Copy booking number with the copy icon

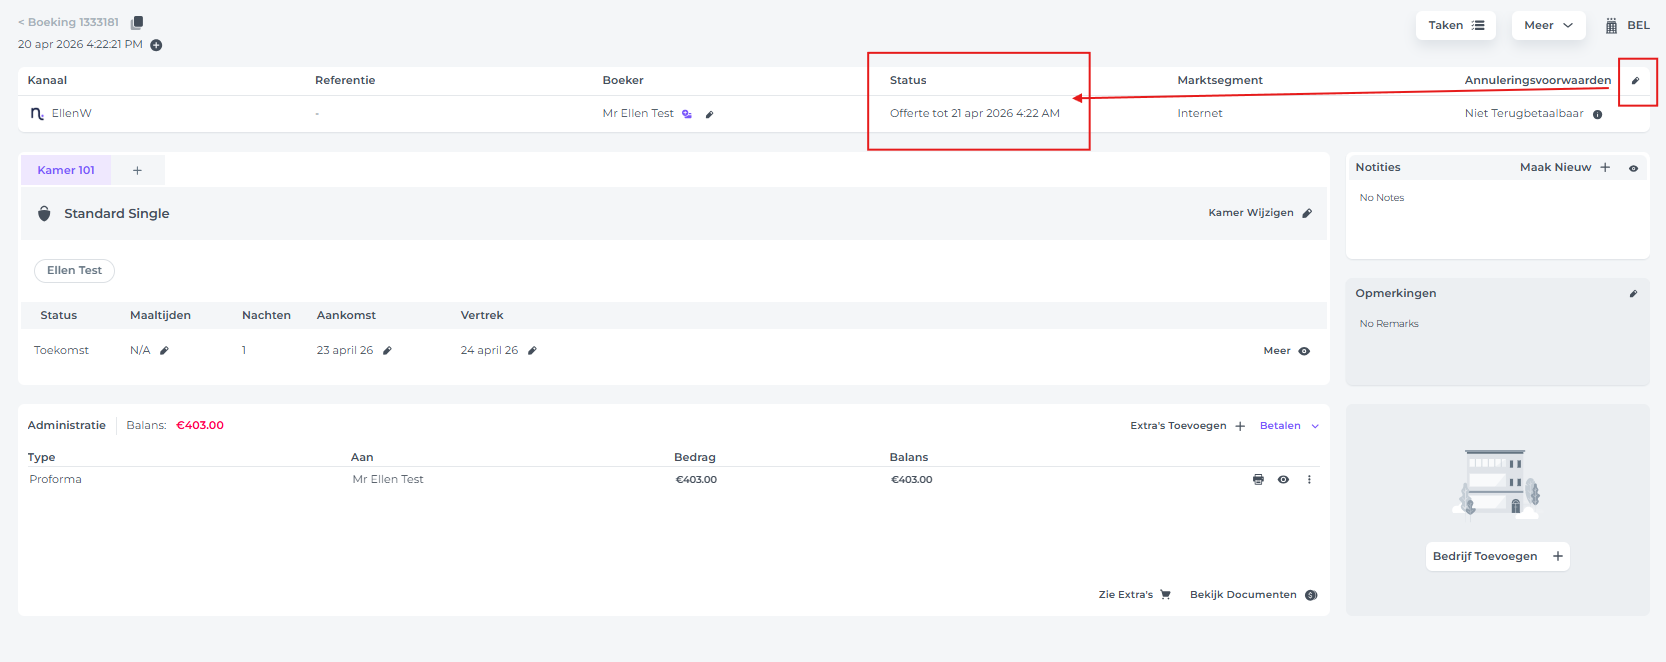[x=137, y=22]
